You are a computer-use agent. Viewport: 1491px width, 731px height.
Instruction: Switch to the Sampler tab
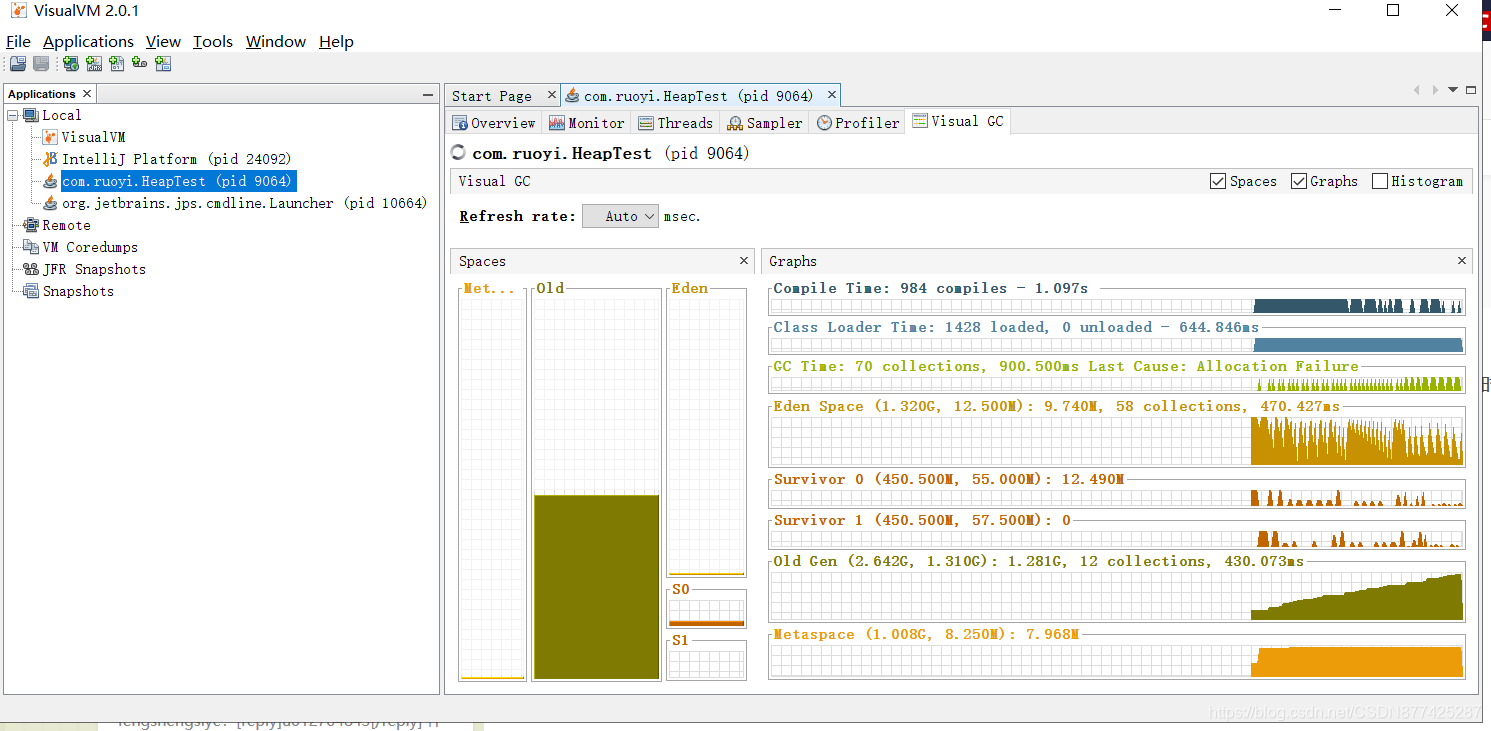pyautogui.click(x=765, y=123)
